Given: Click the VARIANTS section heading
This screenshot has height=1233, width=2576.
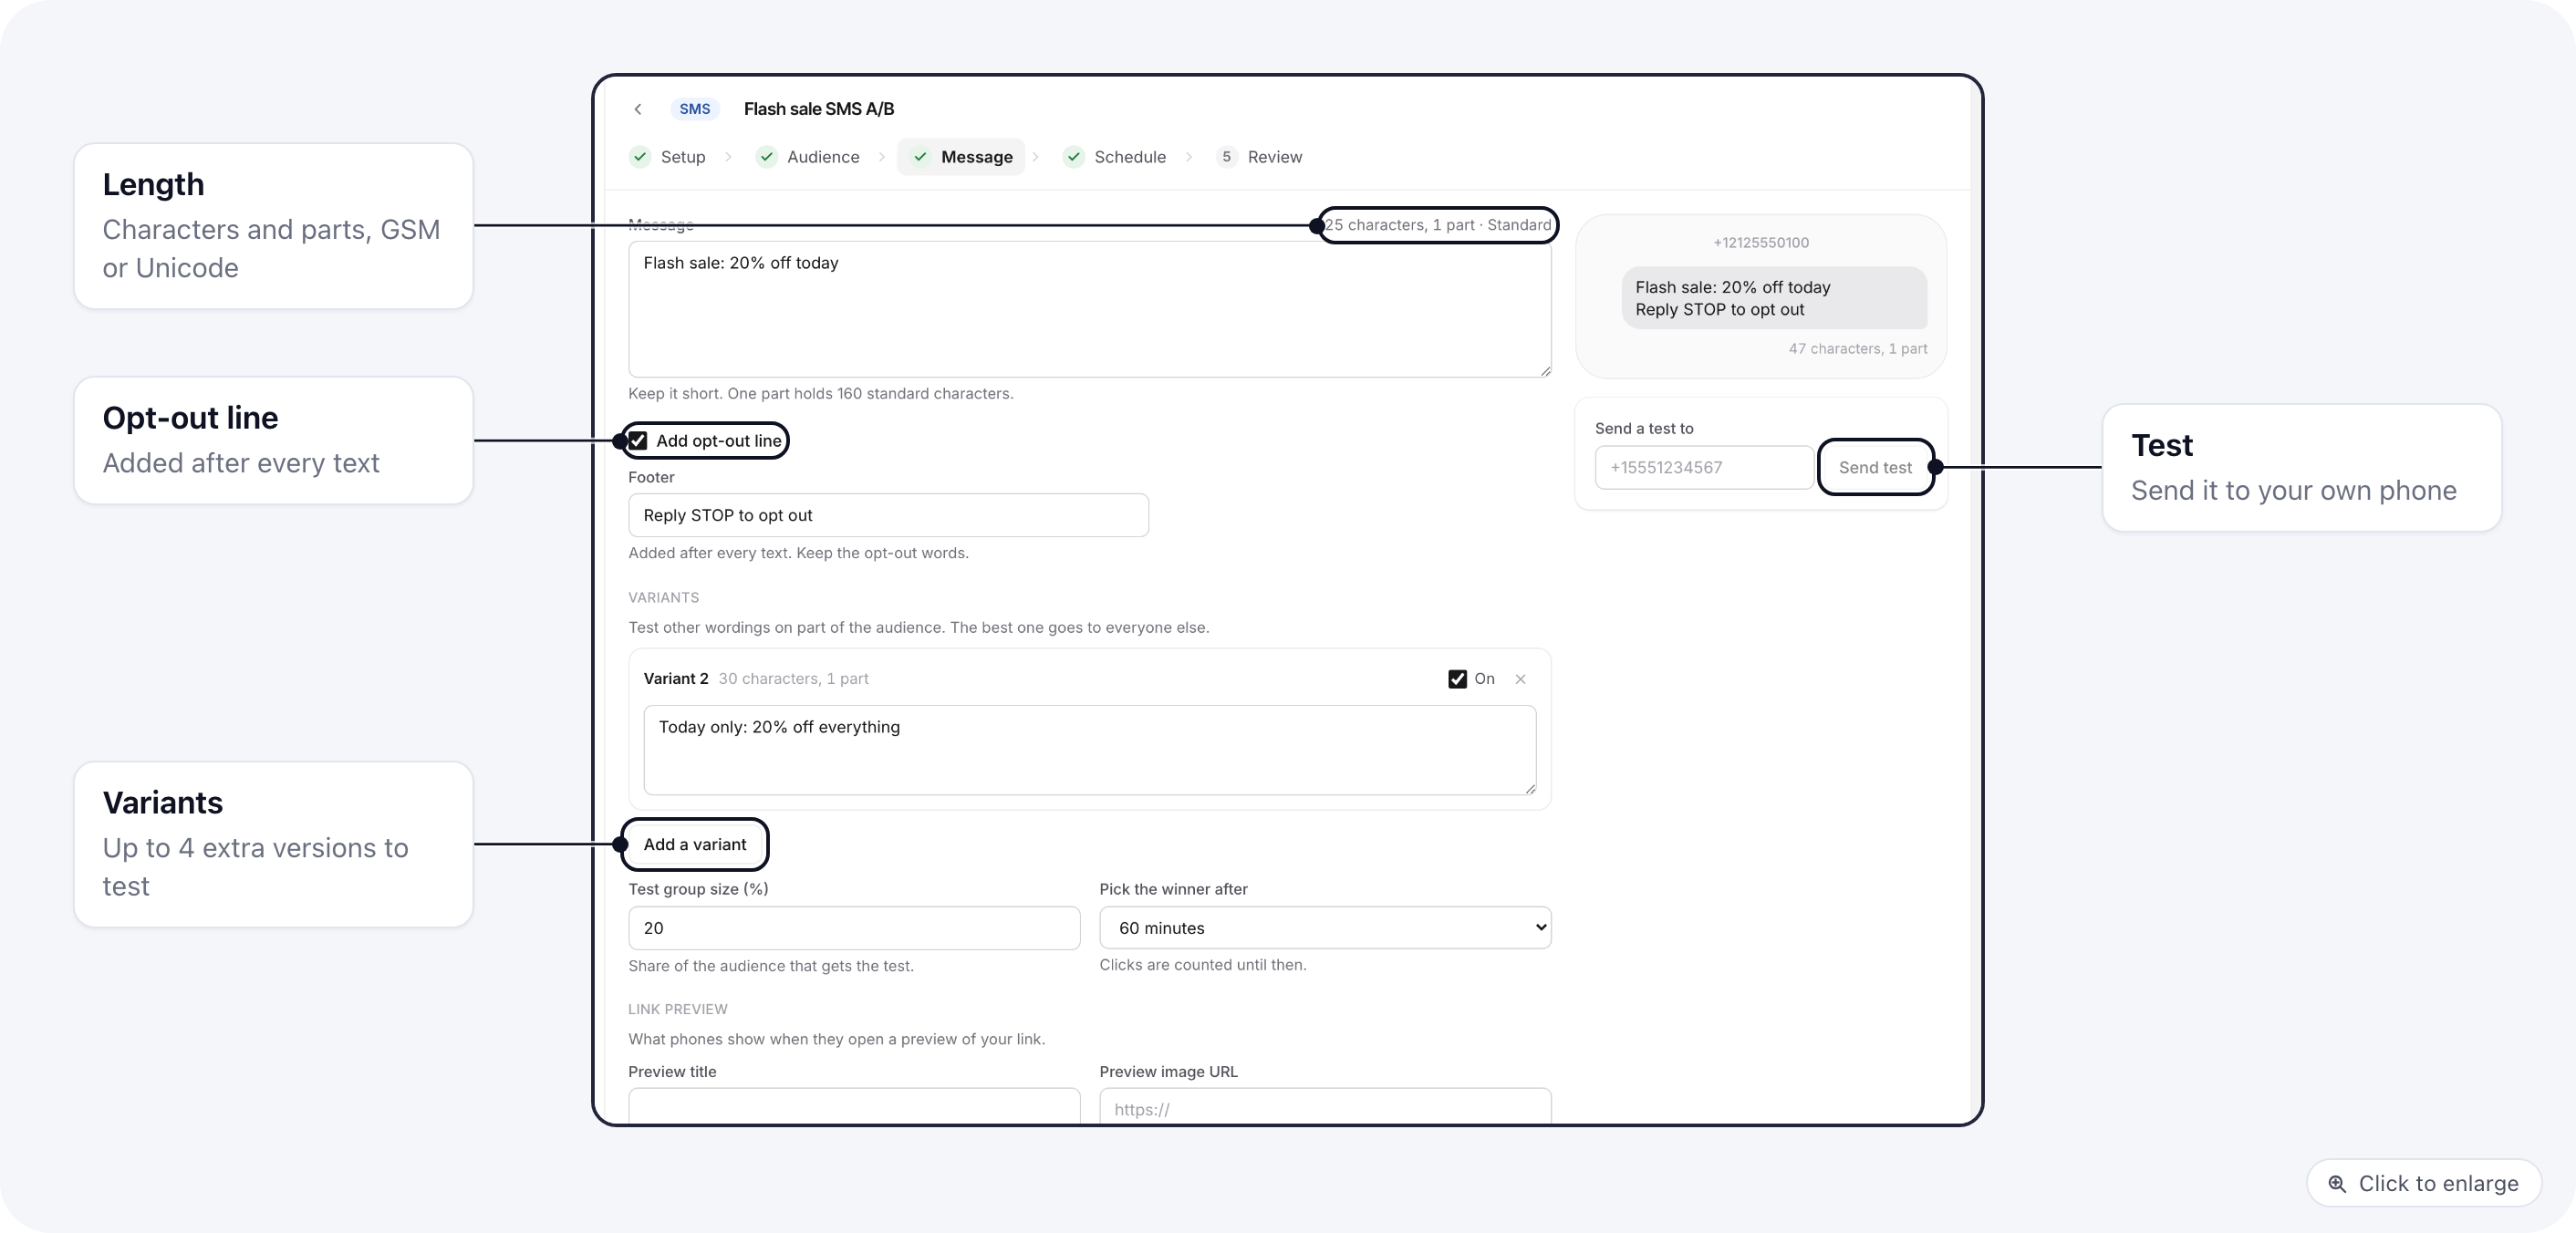Looking at the screenshot, I should [664, 598].
